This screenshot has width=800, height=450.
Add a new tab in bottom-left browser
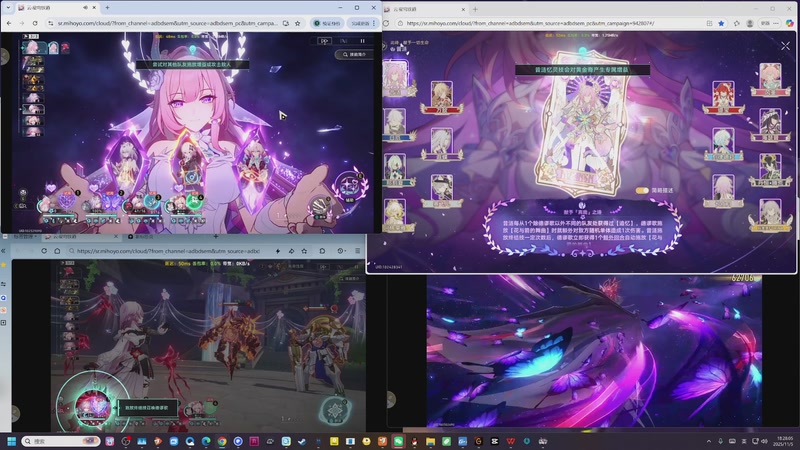tap(216, 237)
